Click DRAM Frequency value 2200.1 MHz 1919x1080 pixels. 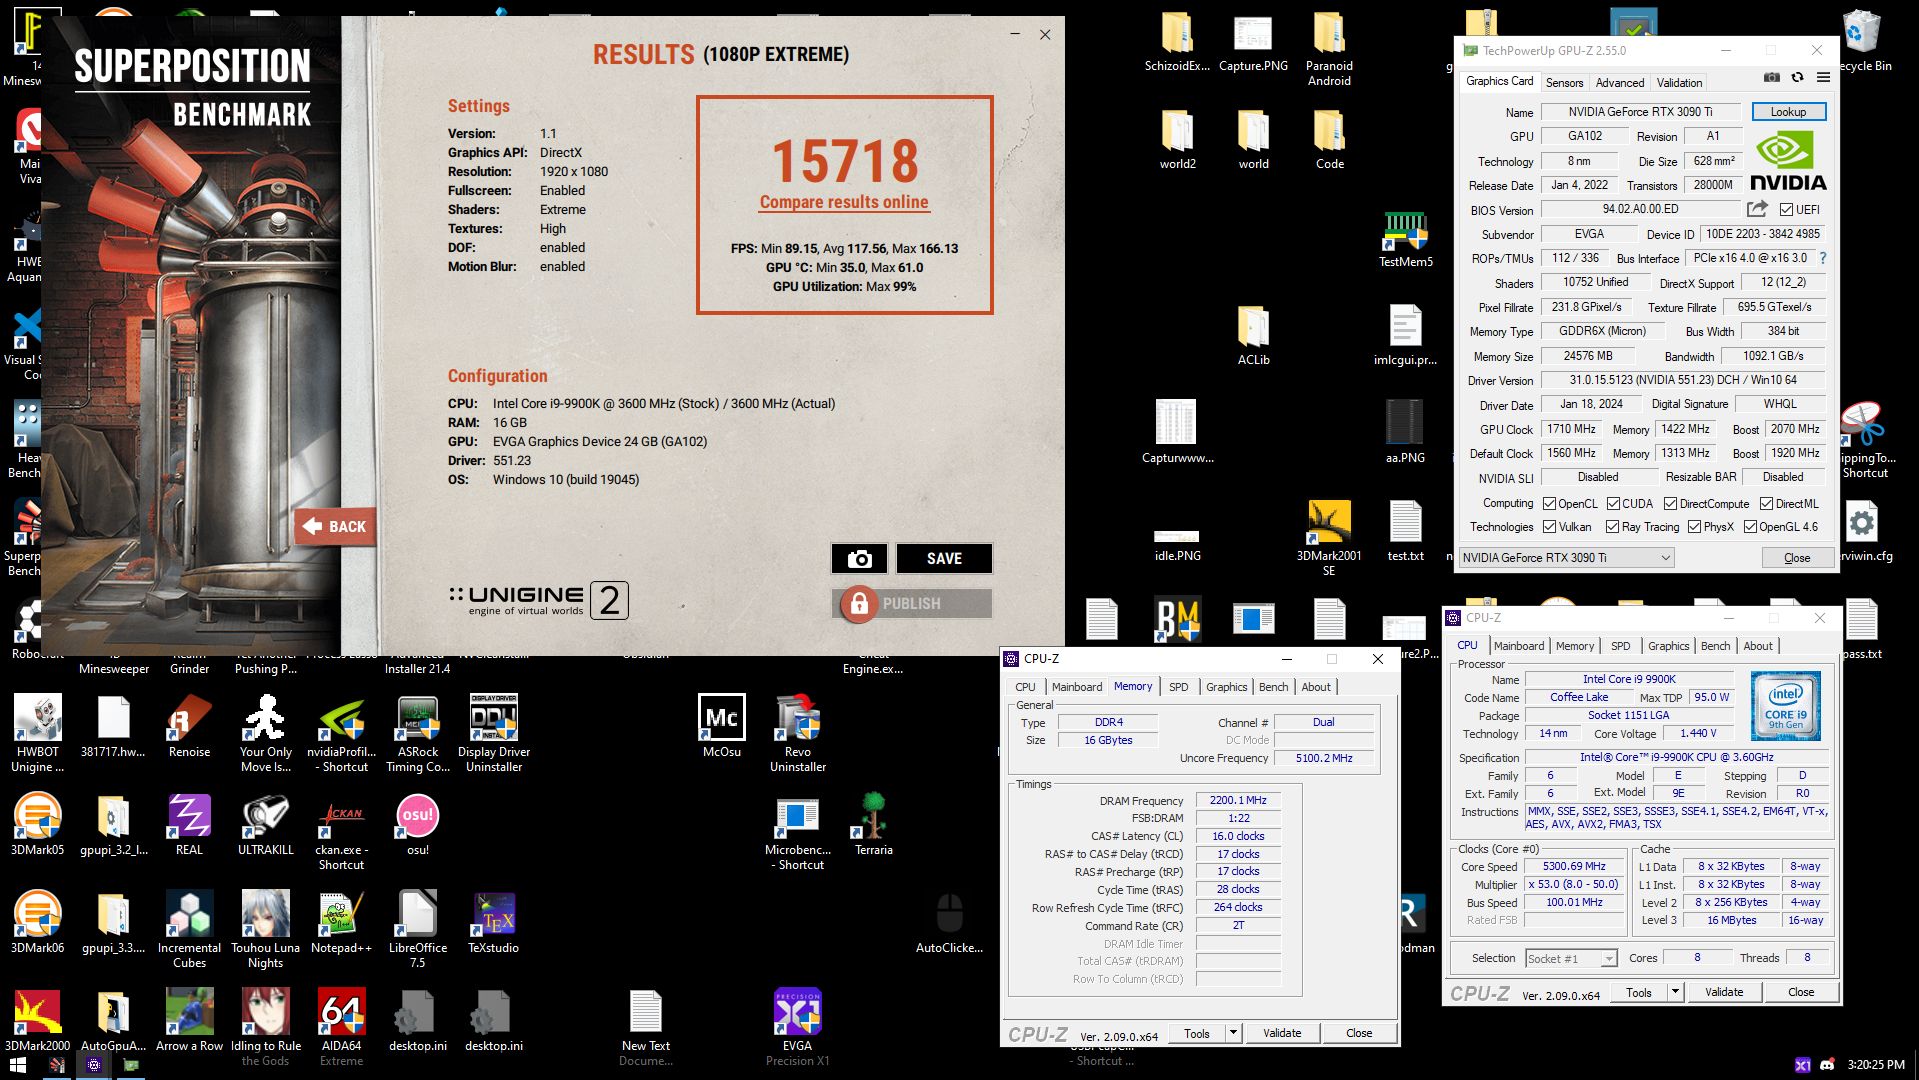[x=1238, y=800]
